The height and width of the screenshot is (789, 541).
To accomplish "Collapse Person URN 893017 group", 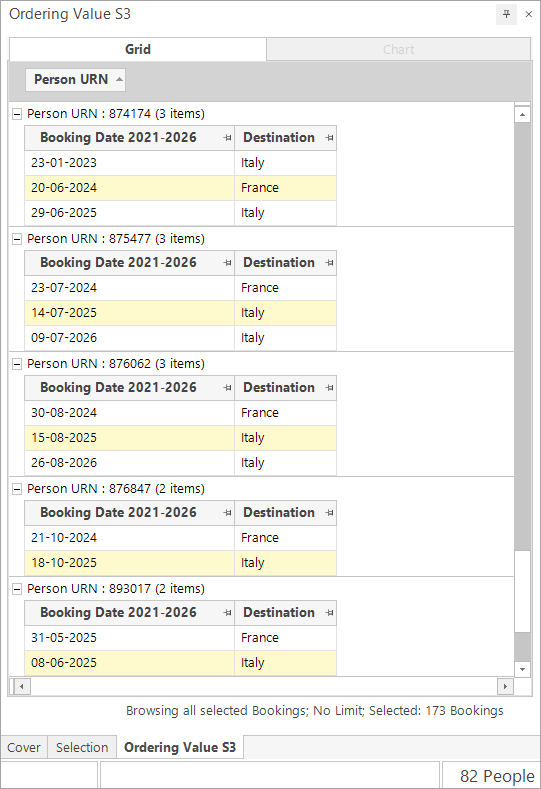I will pyautogui.click(x=17, y=589).
